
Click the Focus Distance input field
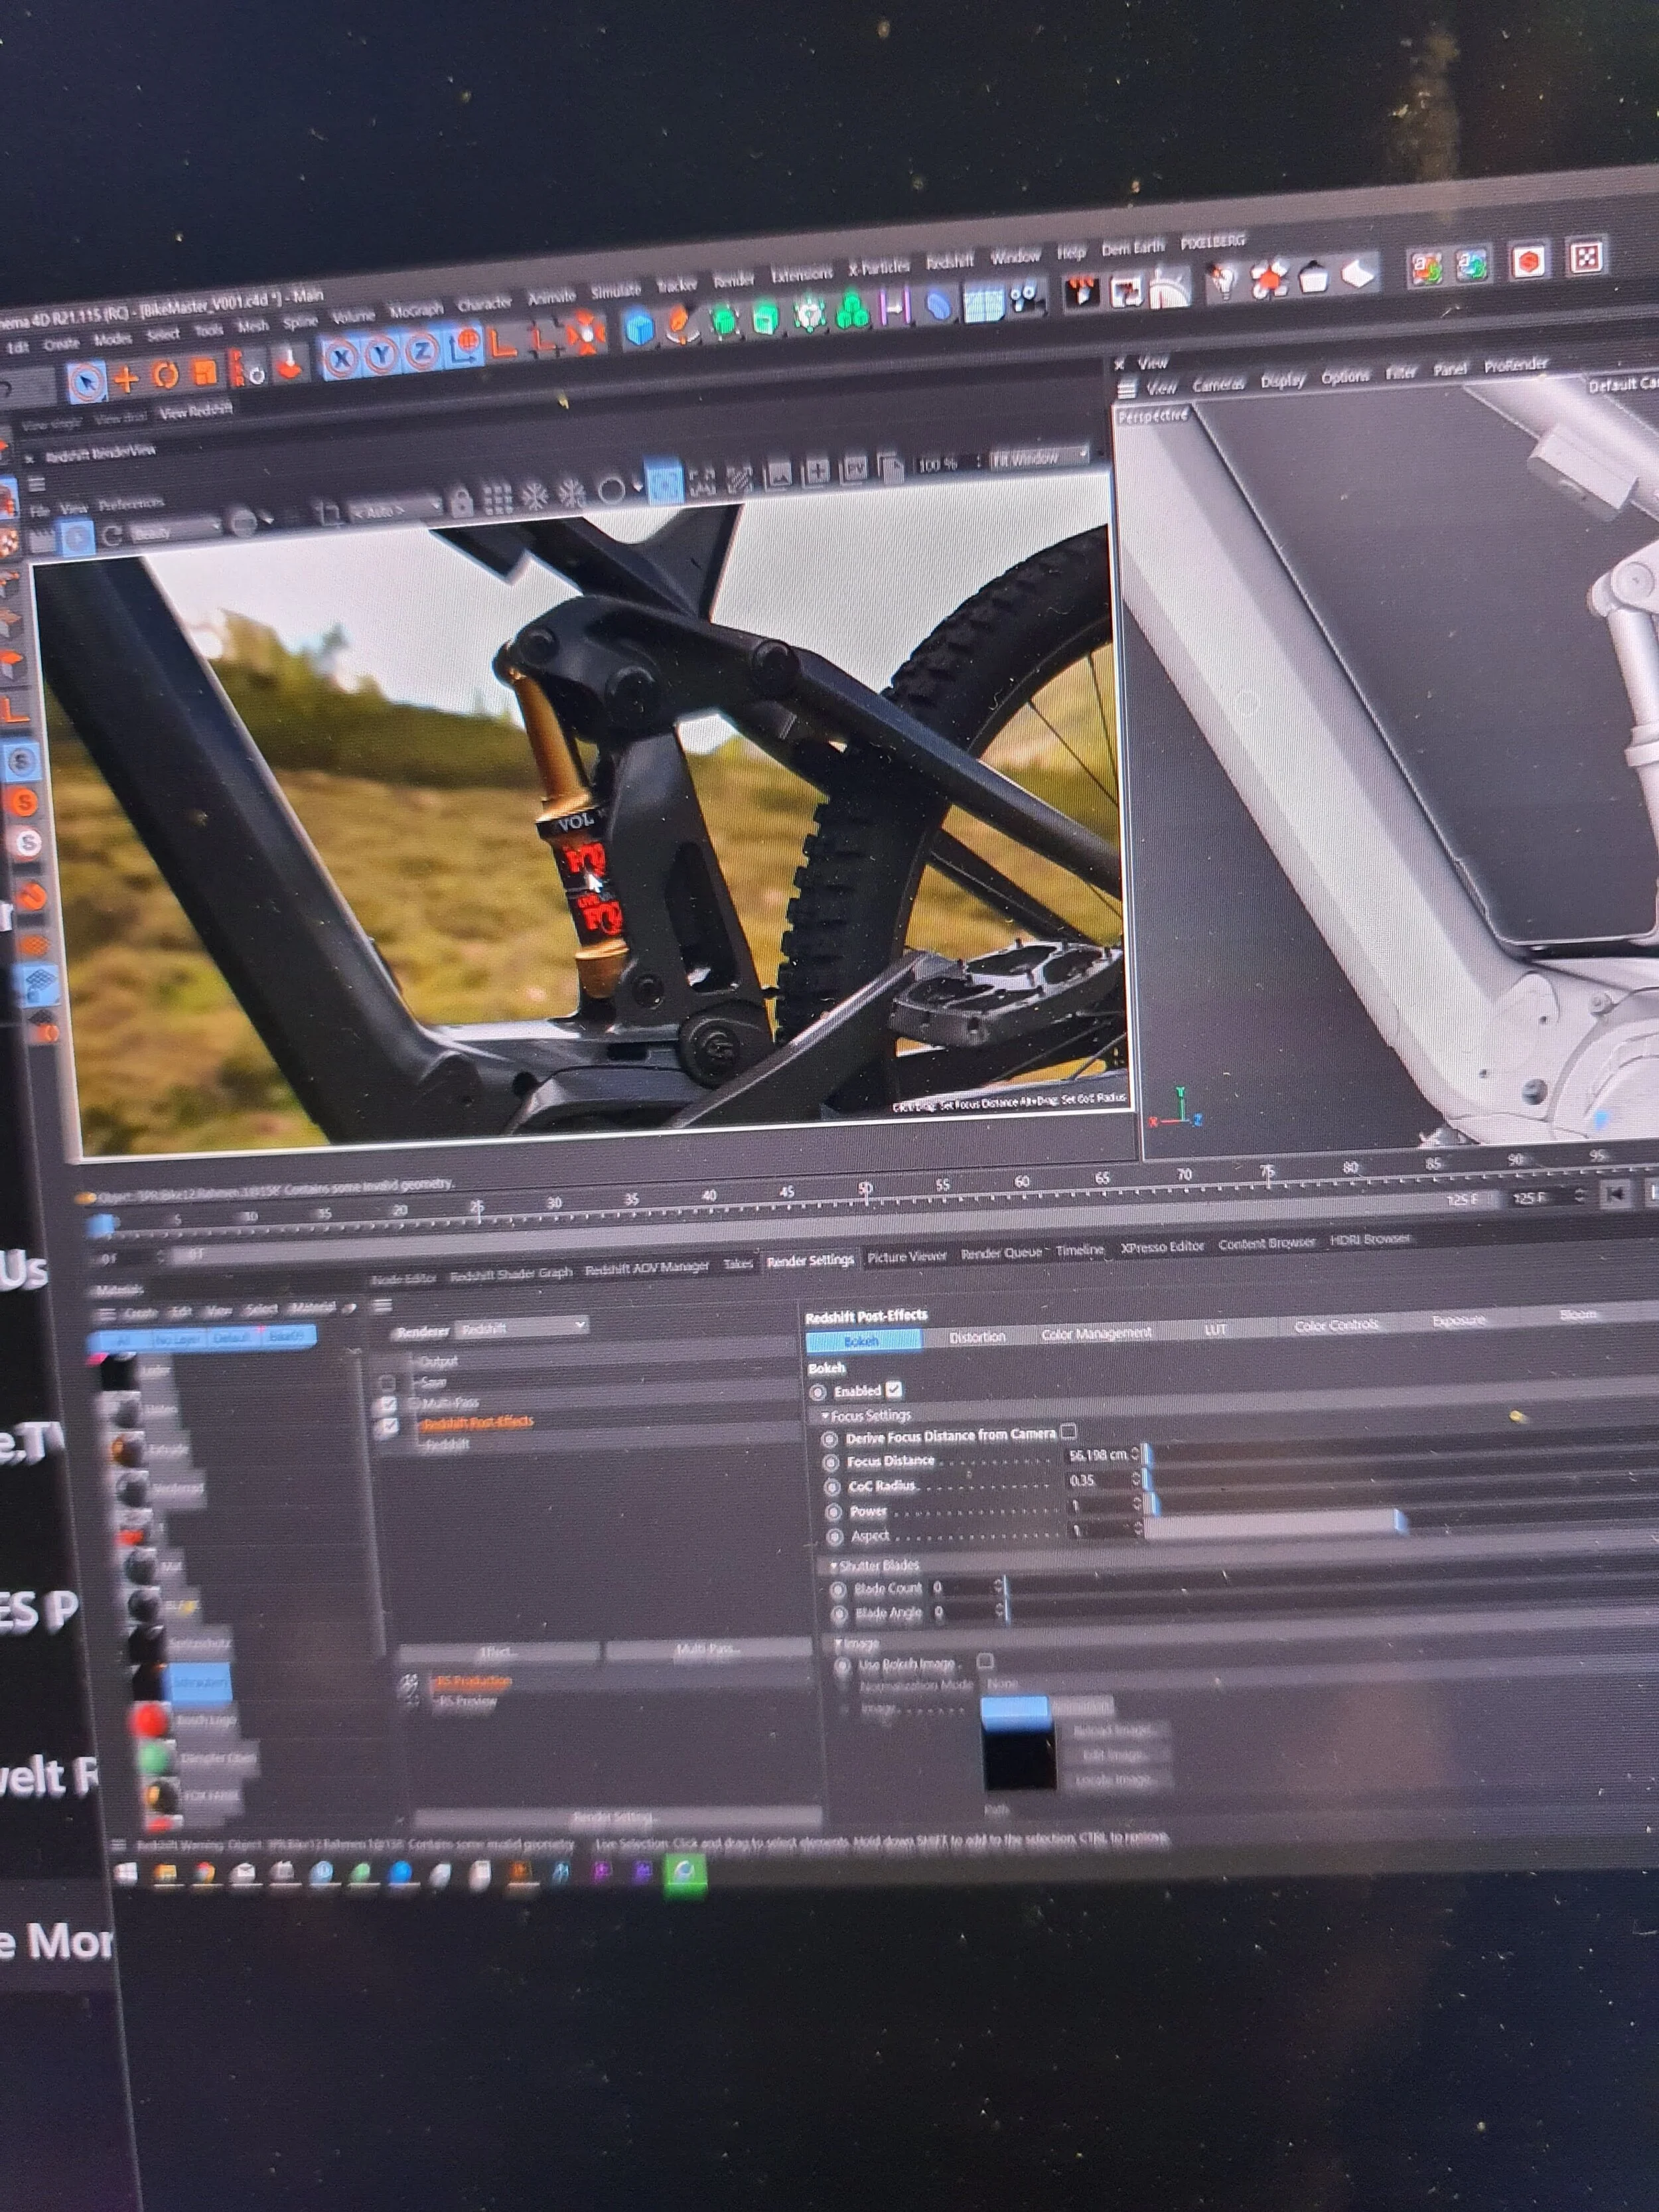[x=1097, y=1455]
